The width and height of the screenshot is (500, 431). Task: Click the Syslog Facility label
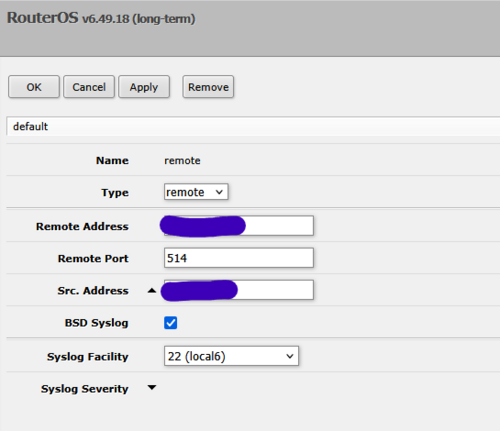pos(88,357)
